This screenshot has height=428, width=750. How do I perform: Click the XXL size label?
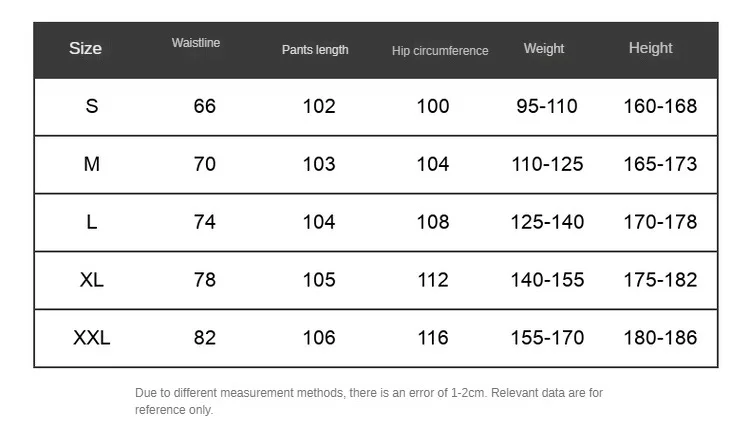tap(92, 338)
